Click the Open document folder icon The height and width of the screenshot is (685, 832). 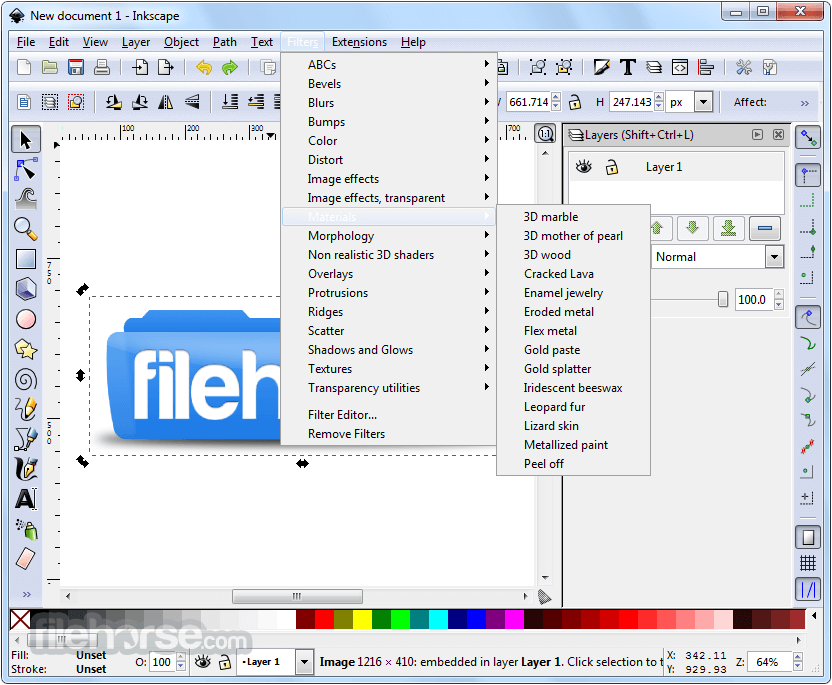pyautogui.click(x=50, y=67)
